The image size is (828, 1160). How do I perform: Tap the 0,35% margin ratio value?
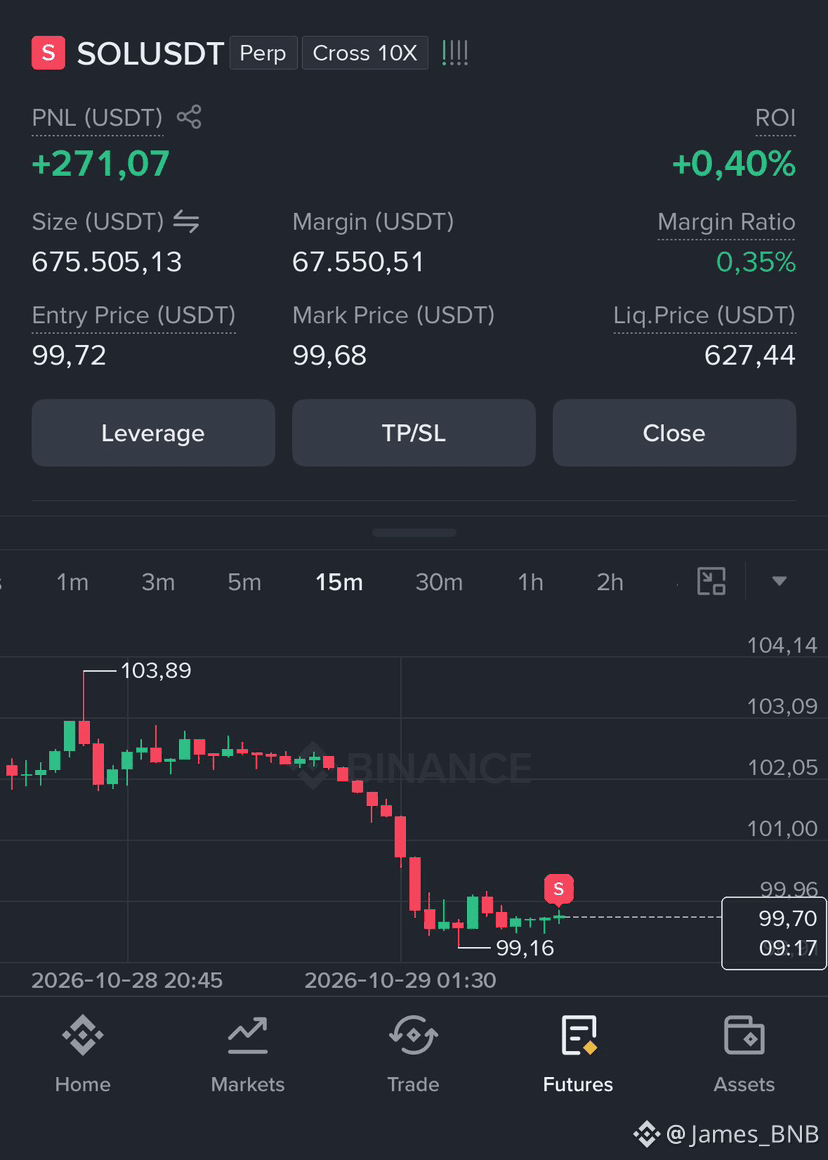click(x=756, y=262)
